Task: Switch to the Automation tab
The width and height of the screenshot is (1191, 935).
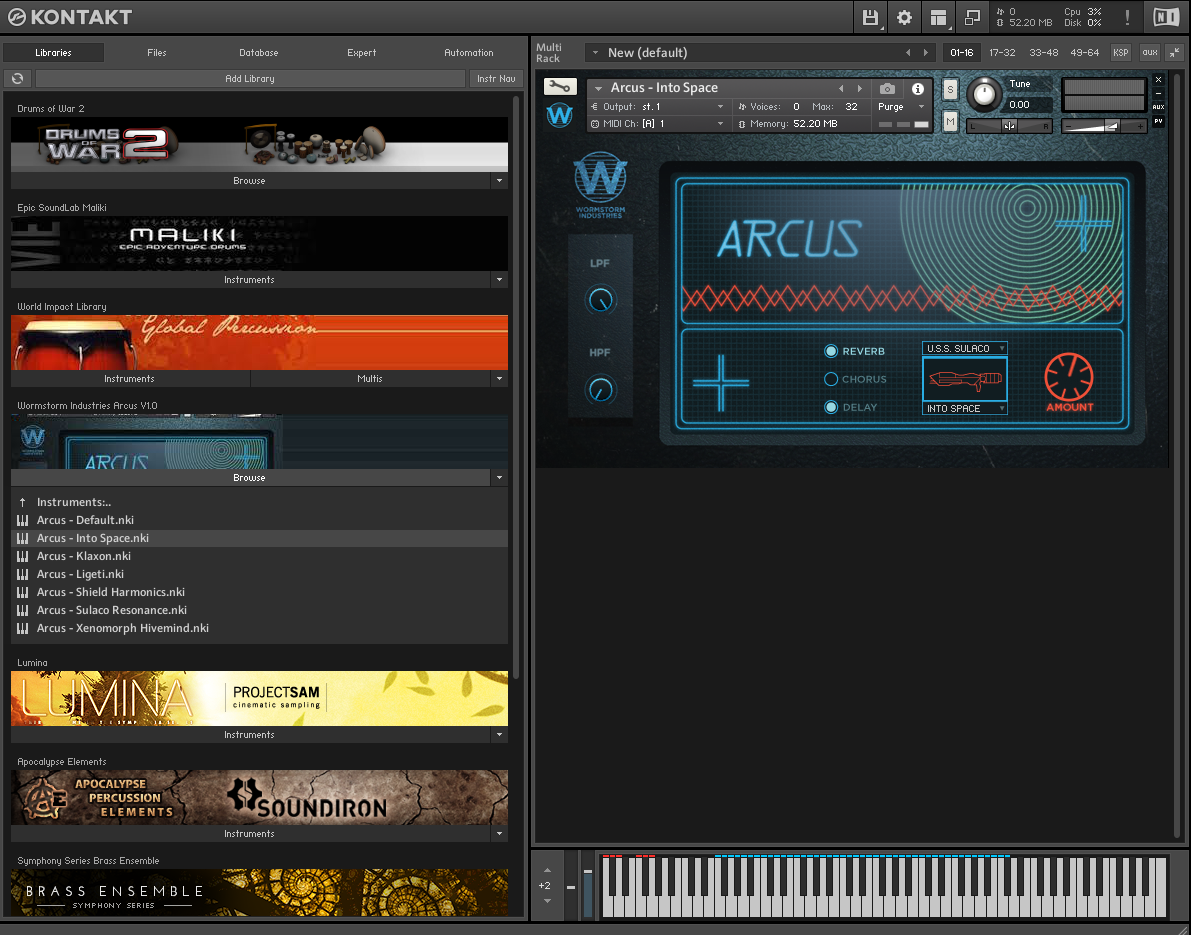Action: click(469, 52)
